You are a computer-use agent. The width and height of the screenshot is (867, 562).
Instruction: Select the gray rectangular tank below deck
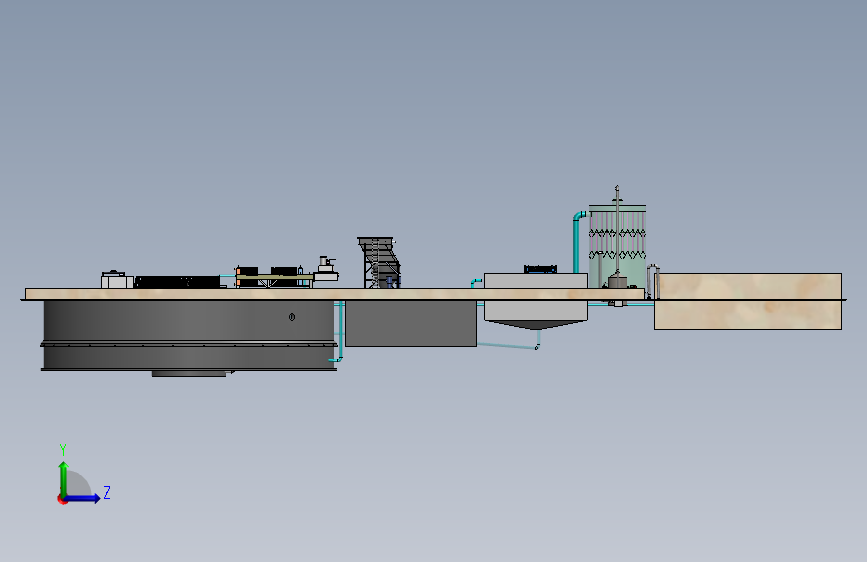(411, 324)
